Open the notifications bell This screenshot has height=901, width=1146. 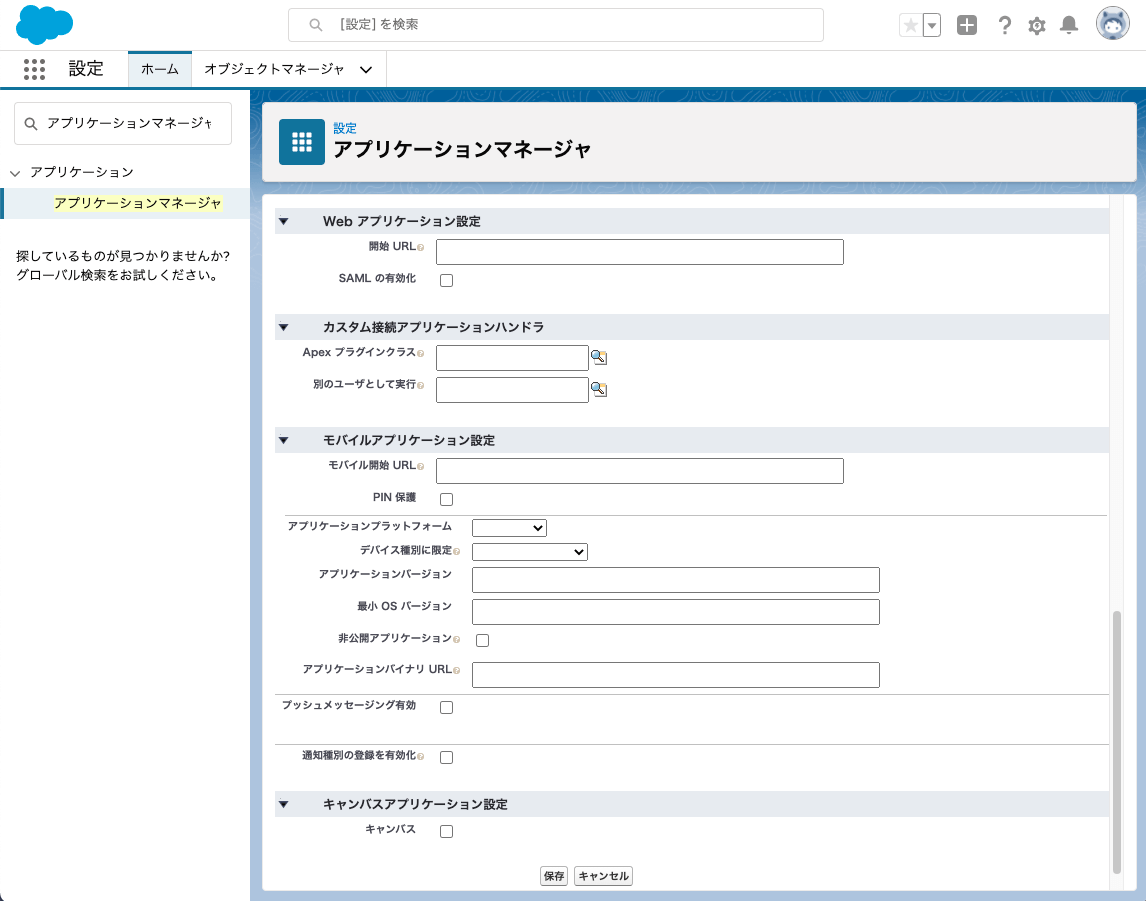[1069, 26]
